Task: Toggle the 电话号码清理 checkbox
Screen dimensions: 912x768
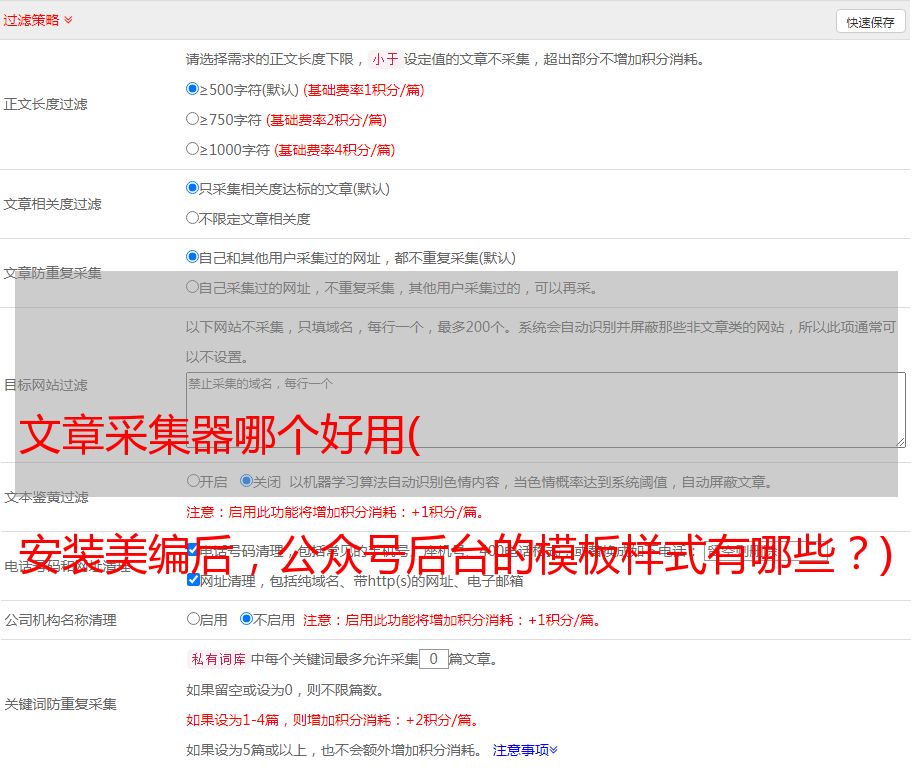Action: [193, 549]
